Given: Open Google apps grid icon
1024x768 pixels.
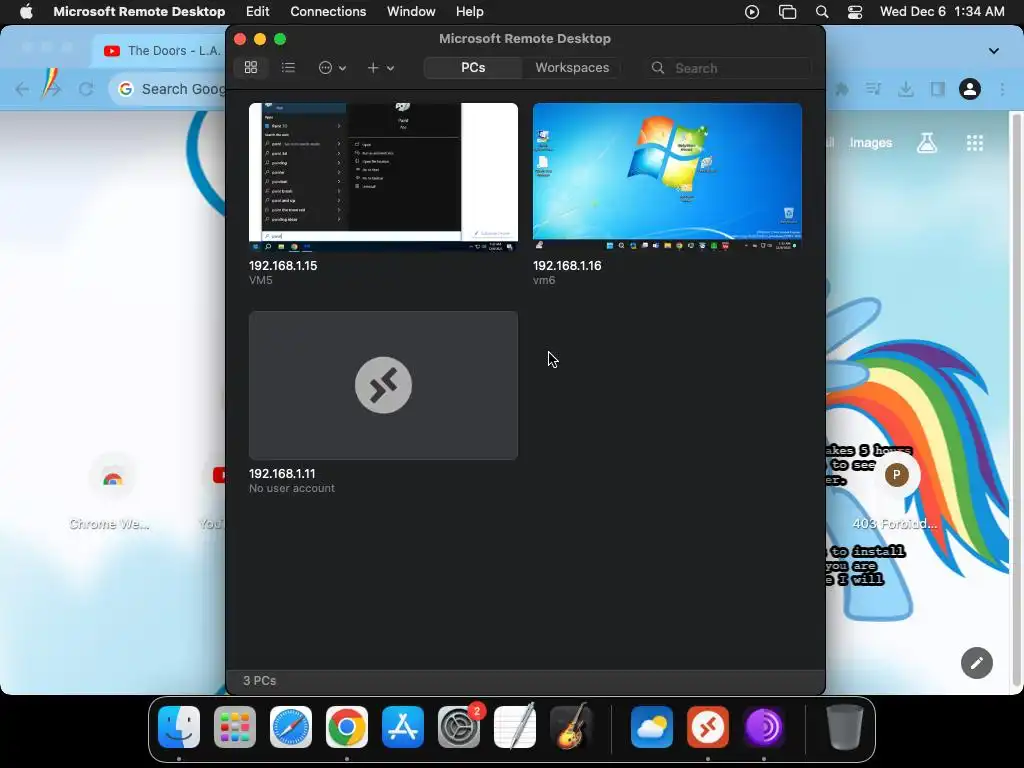Looking at the screenshot, I should 974,143.
